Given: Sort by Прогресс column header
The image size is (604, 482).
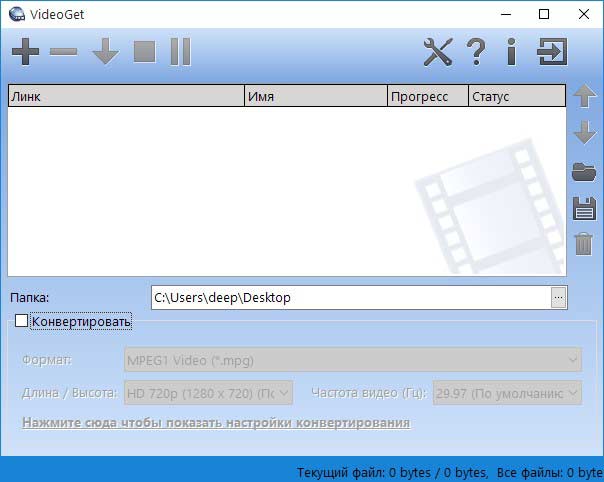Looking at the screenshot, I should point(428,96).
